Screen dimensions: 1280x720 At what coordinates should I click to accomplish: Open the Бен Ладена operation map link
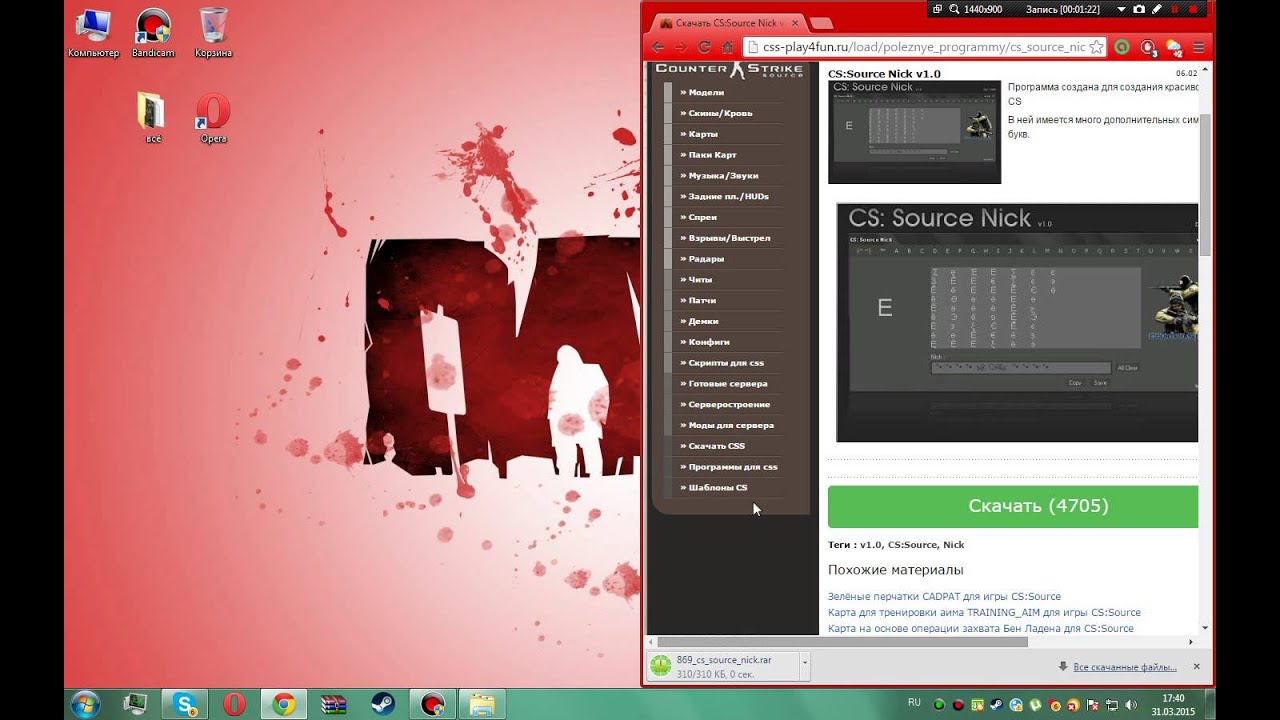[x=981, y=628]
